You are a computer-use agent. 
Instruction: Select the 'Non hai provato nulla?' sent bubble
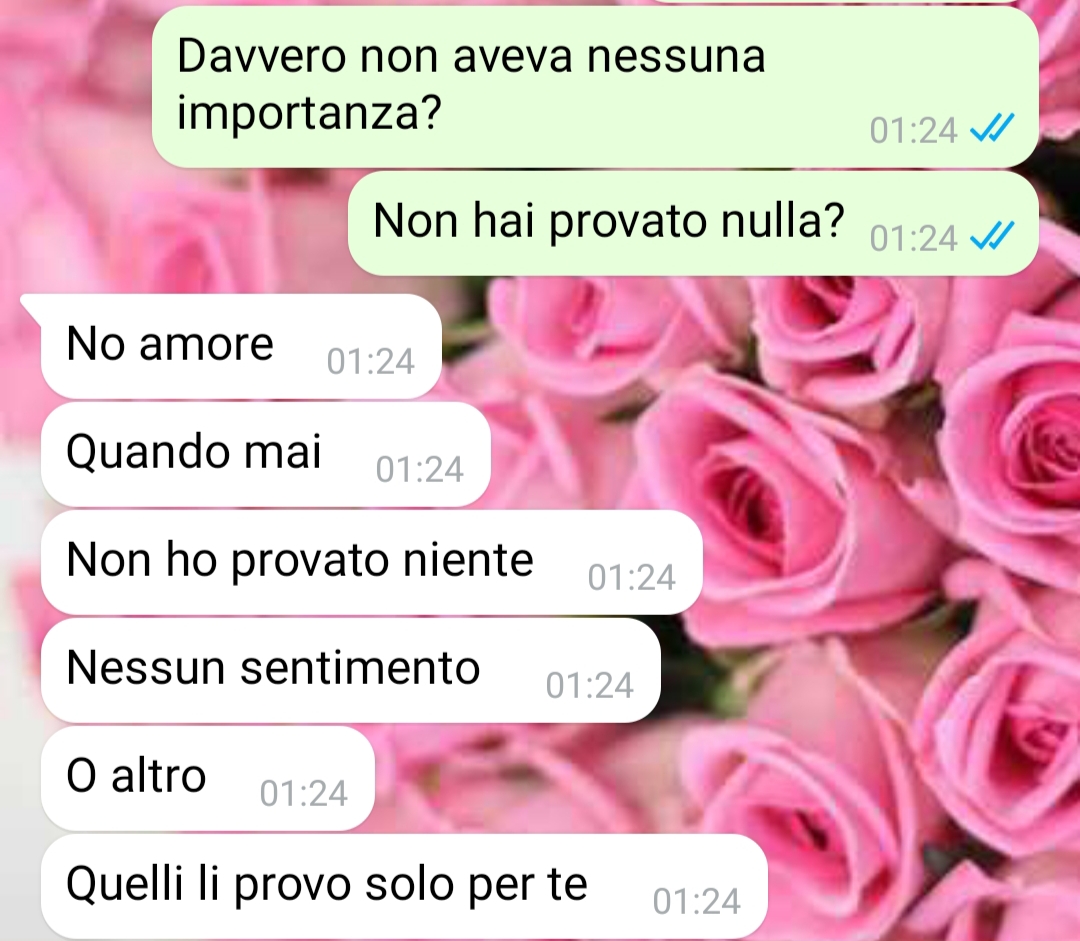[693, 224]
